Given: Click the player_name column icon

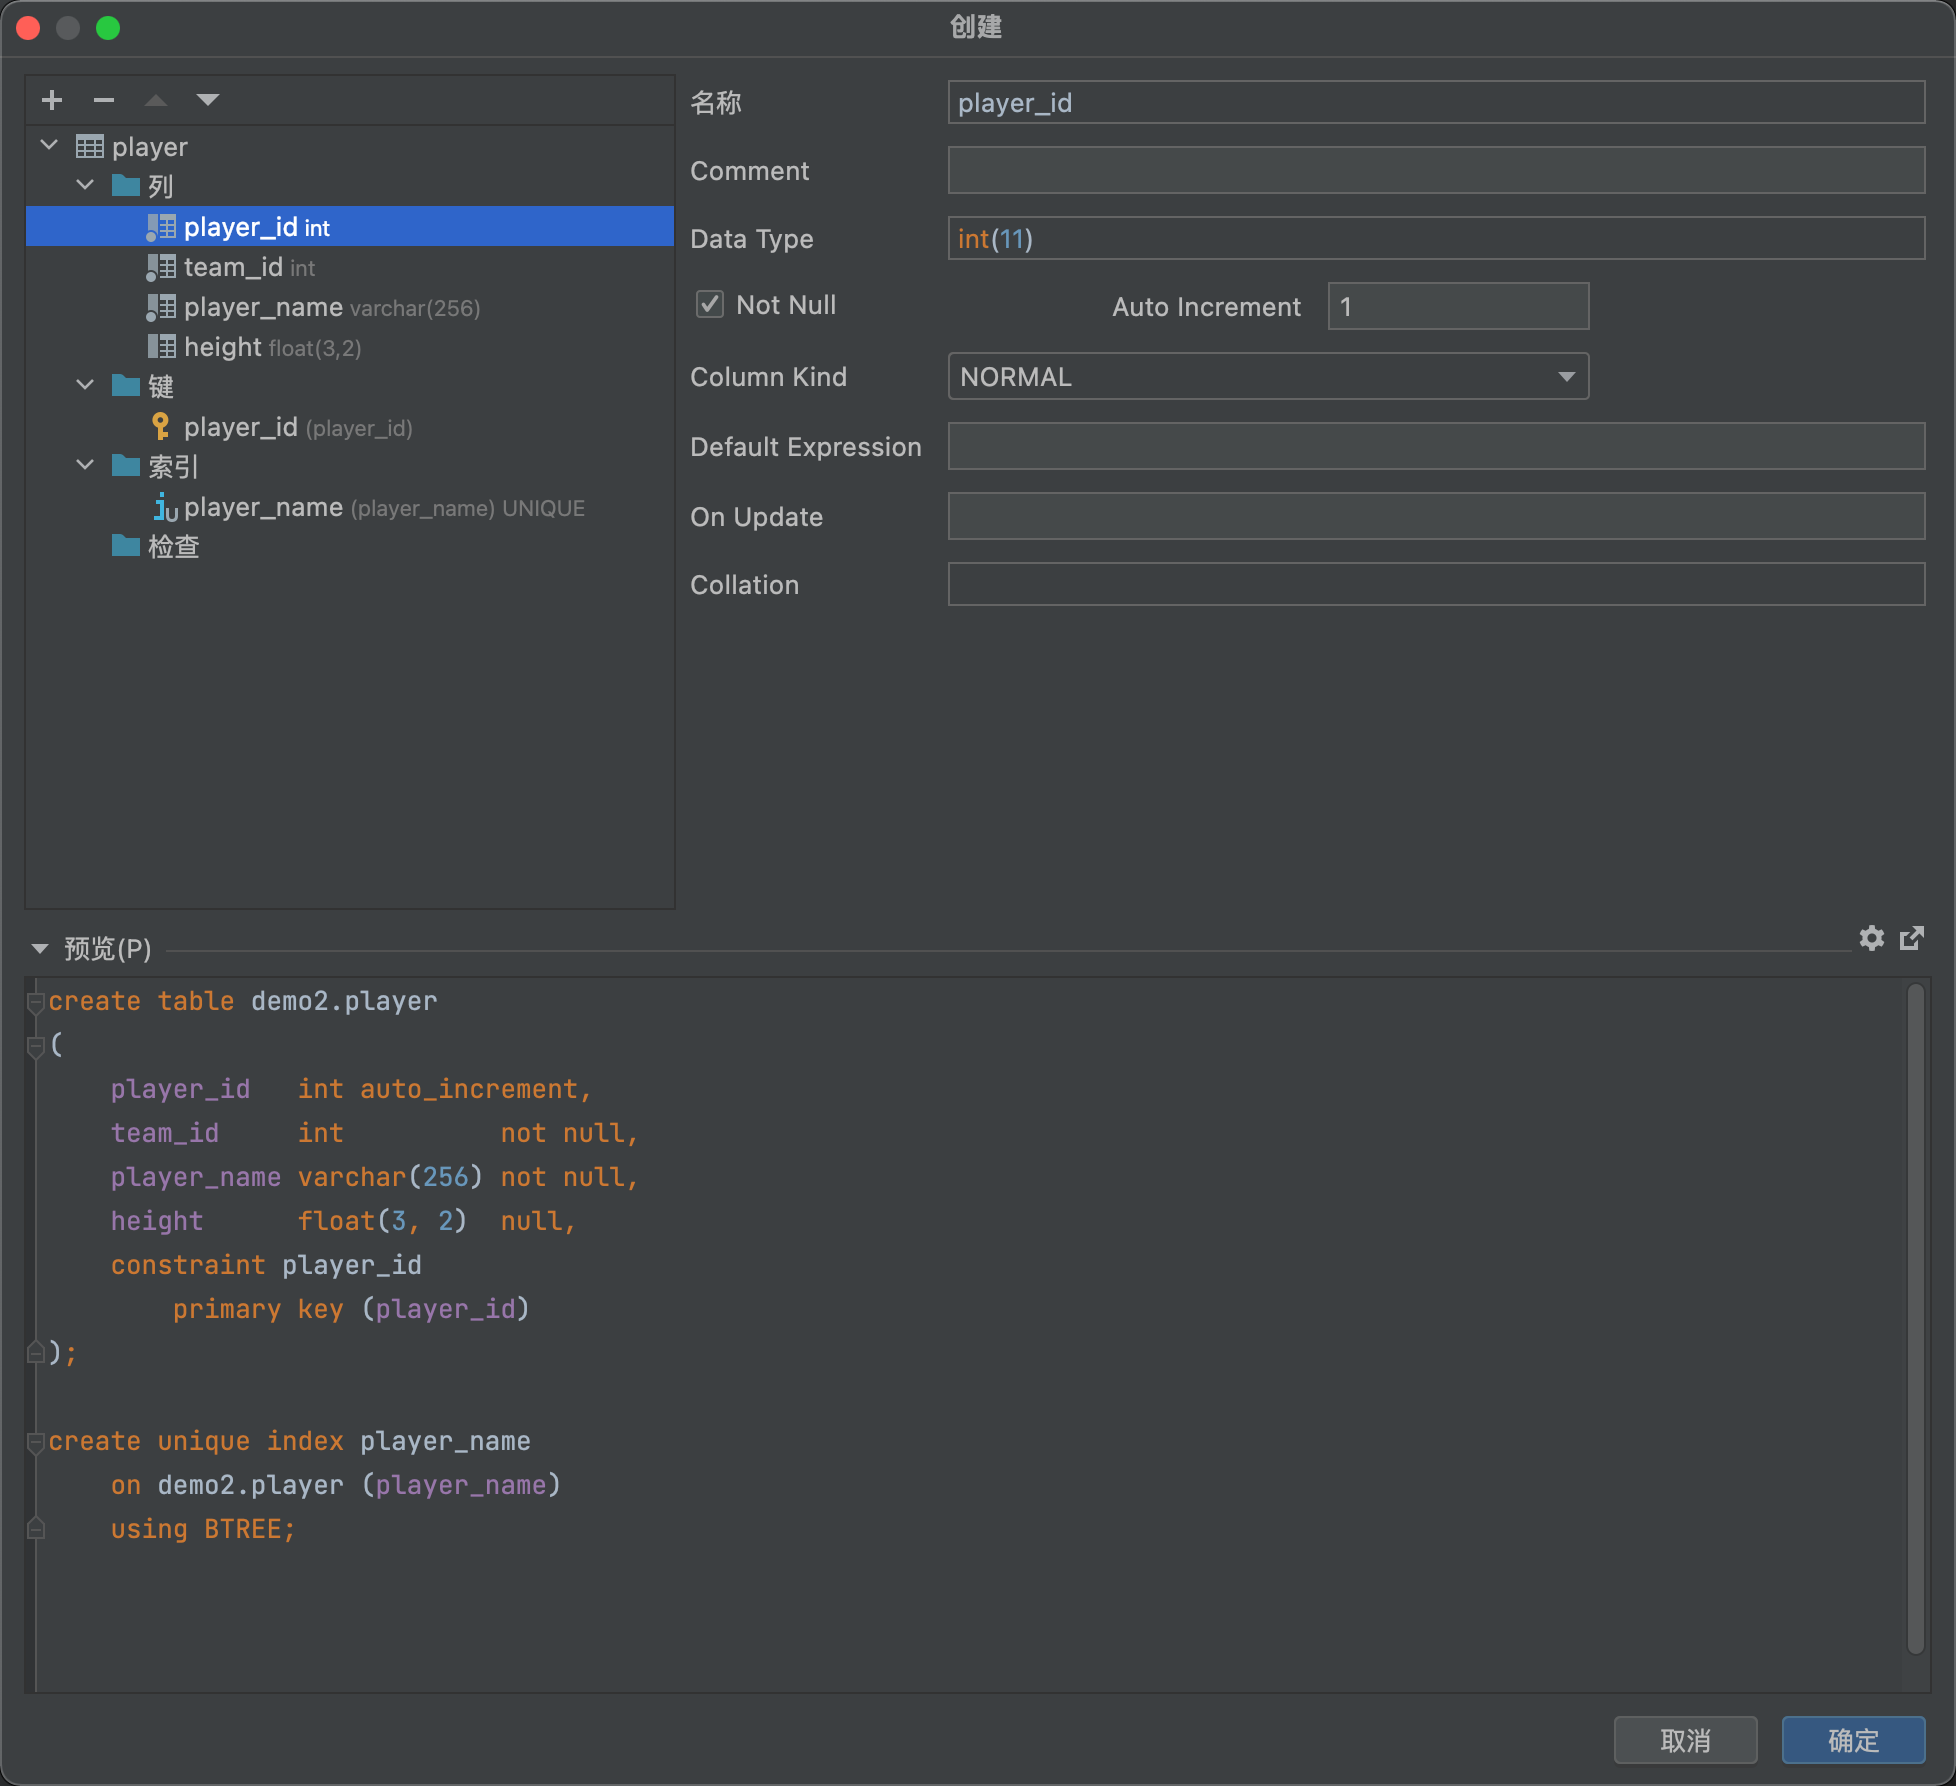Looking at the screenshot, I should 161,307.
